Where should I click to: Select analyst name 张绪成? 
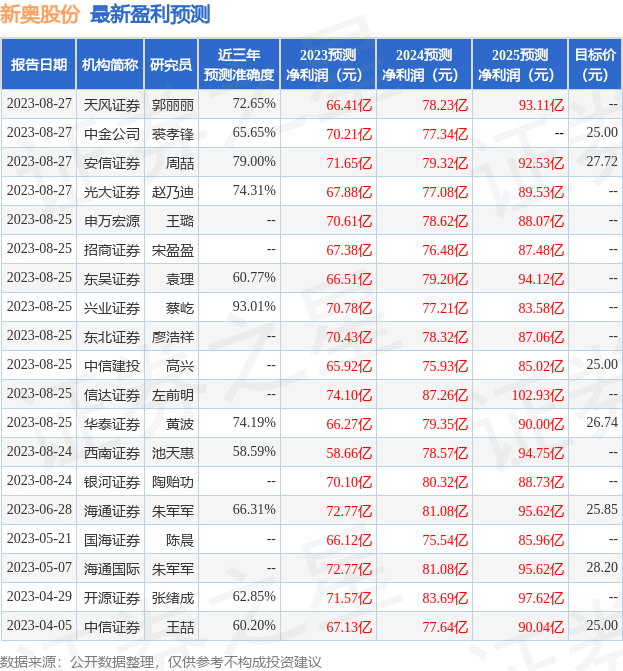point(173,599)
